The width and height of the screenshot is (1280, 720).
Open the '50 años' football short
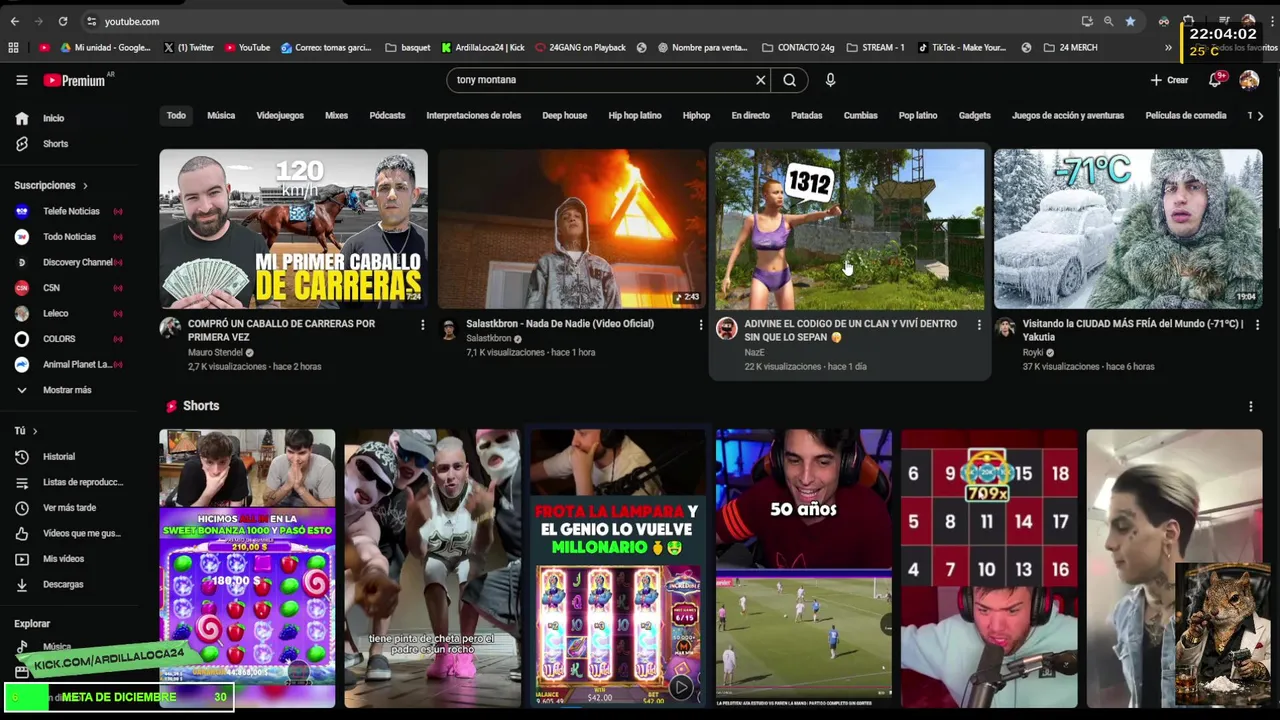pos(803,568)
